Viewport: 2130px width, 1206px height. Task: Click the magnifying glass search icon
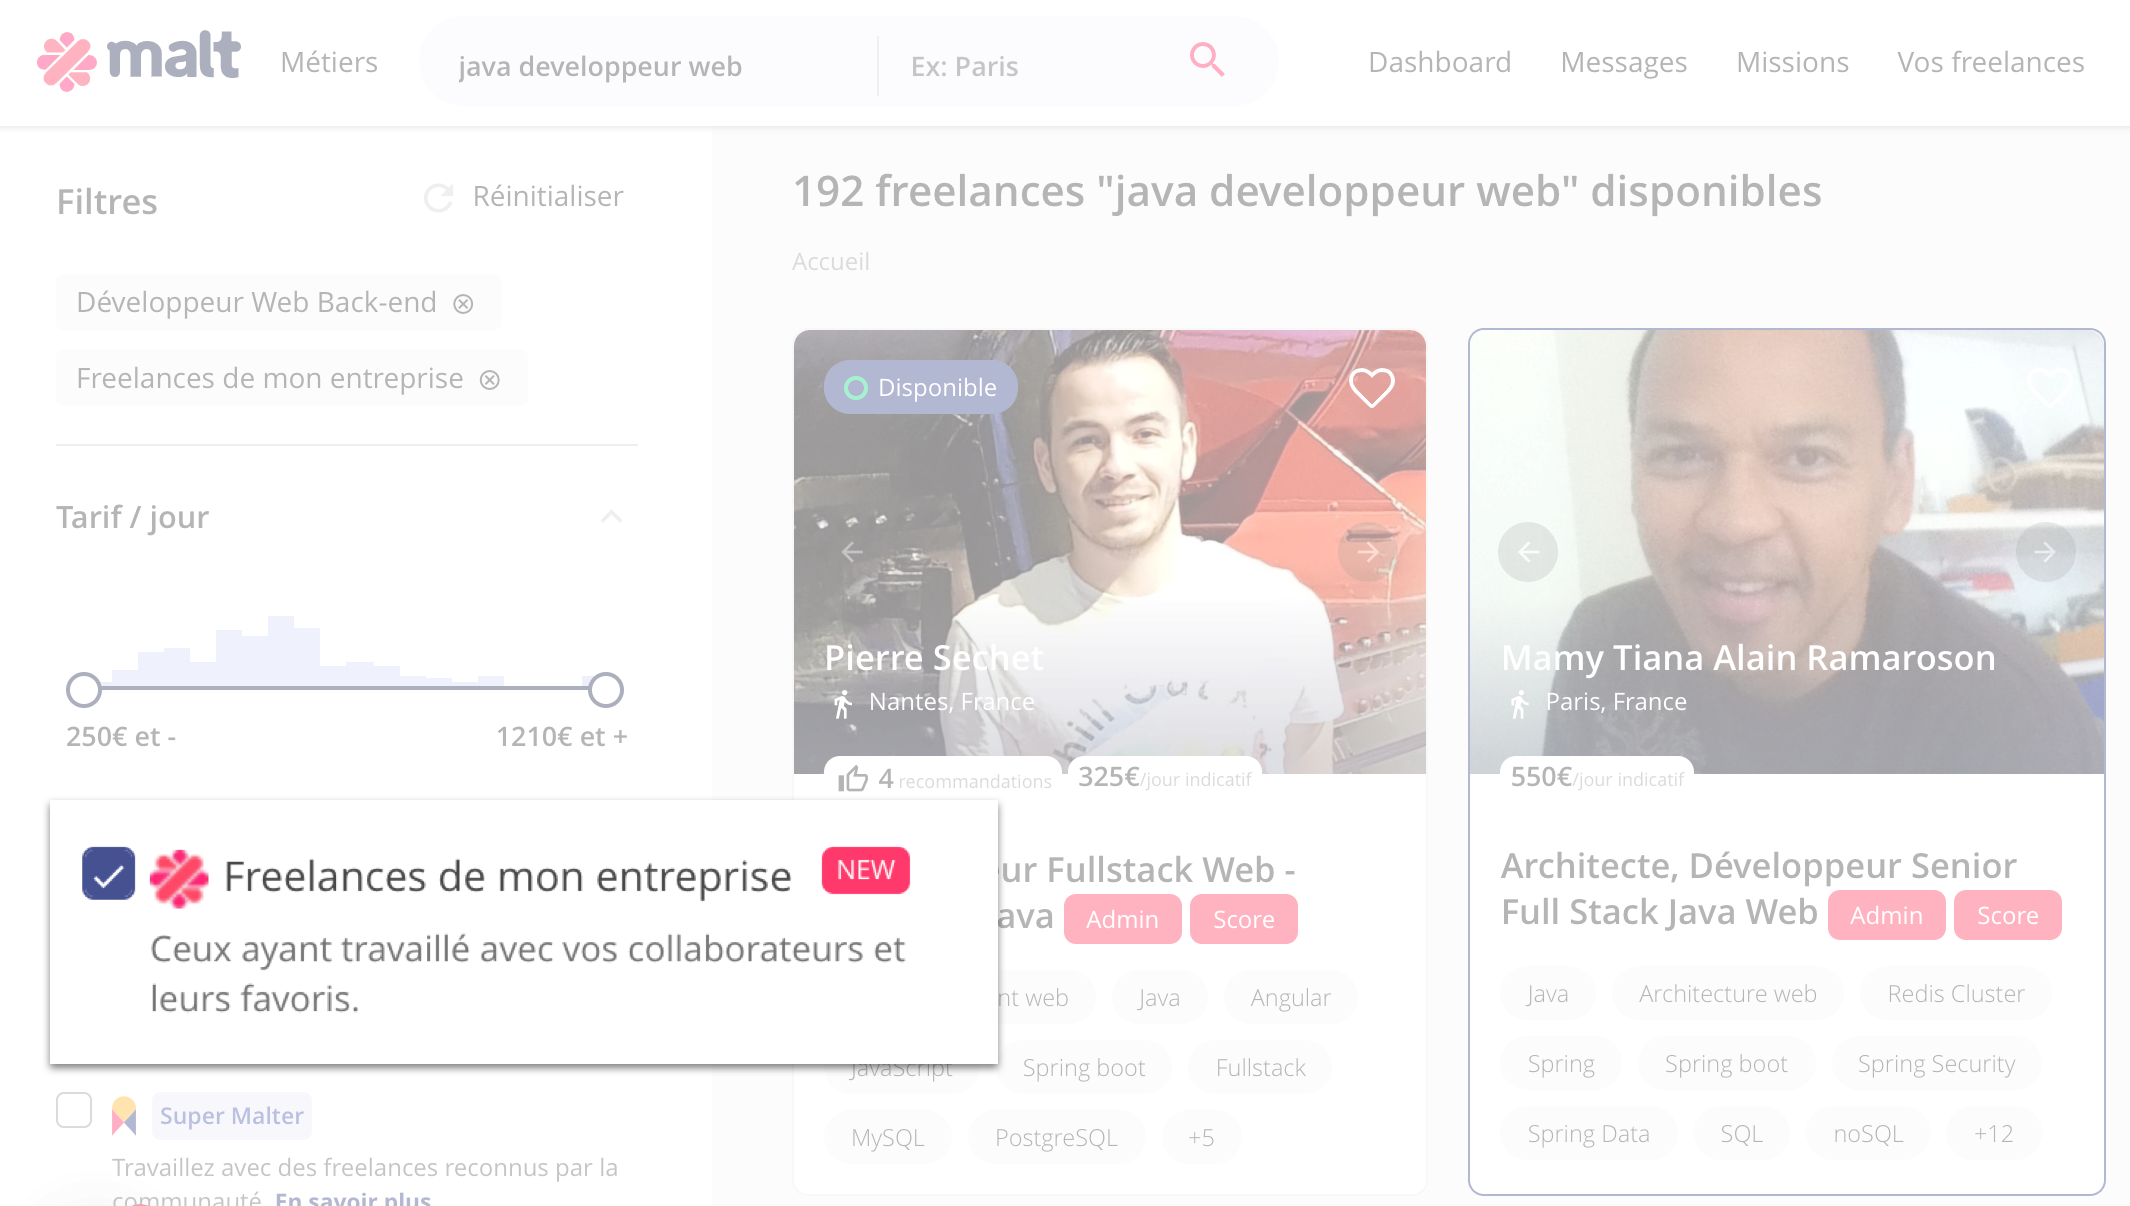pyautogui.click(x=1206, y=60)
